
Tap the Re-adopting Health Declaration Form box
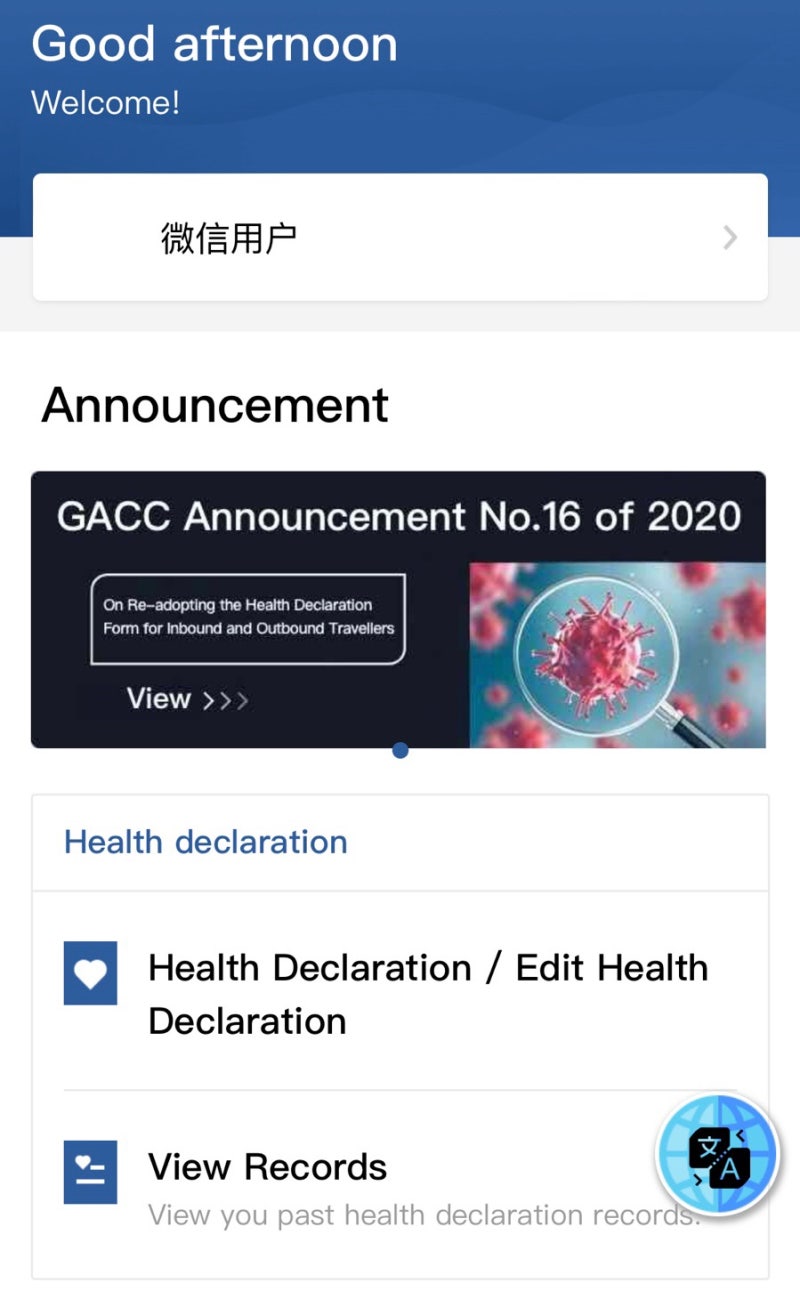(x=248, y=618)
